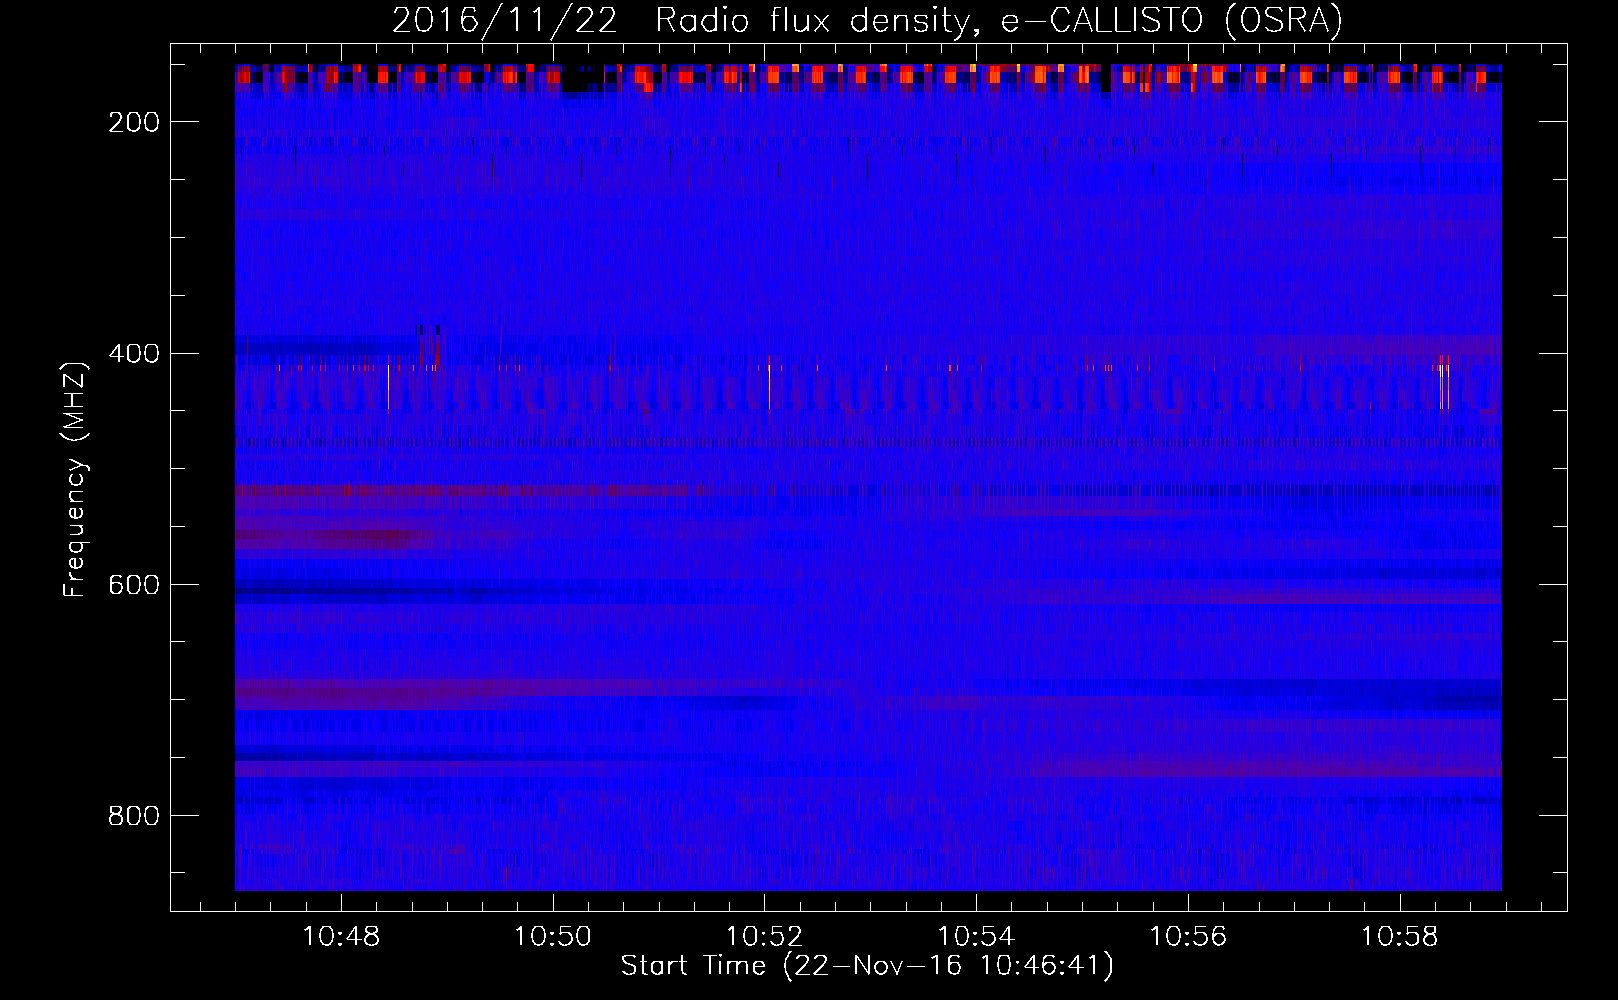Click the 10:48 time tick label
Image resolution: width=1618 pixels, height=1000 pixels.
coord(341,937)
